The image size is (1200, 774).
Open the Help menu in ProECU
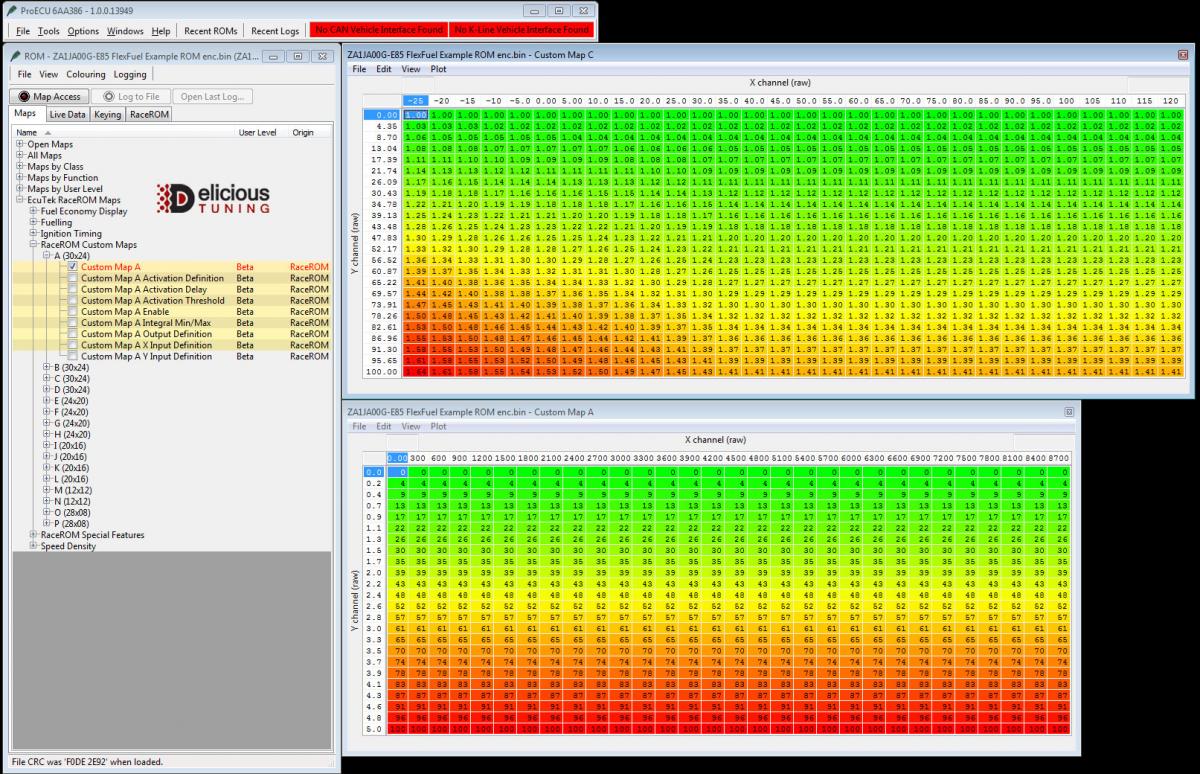tap(160, 31)
